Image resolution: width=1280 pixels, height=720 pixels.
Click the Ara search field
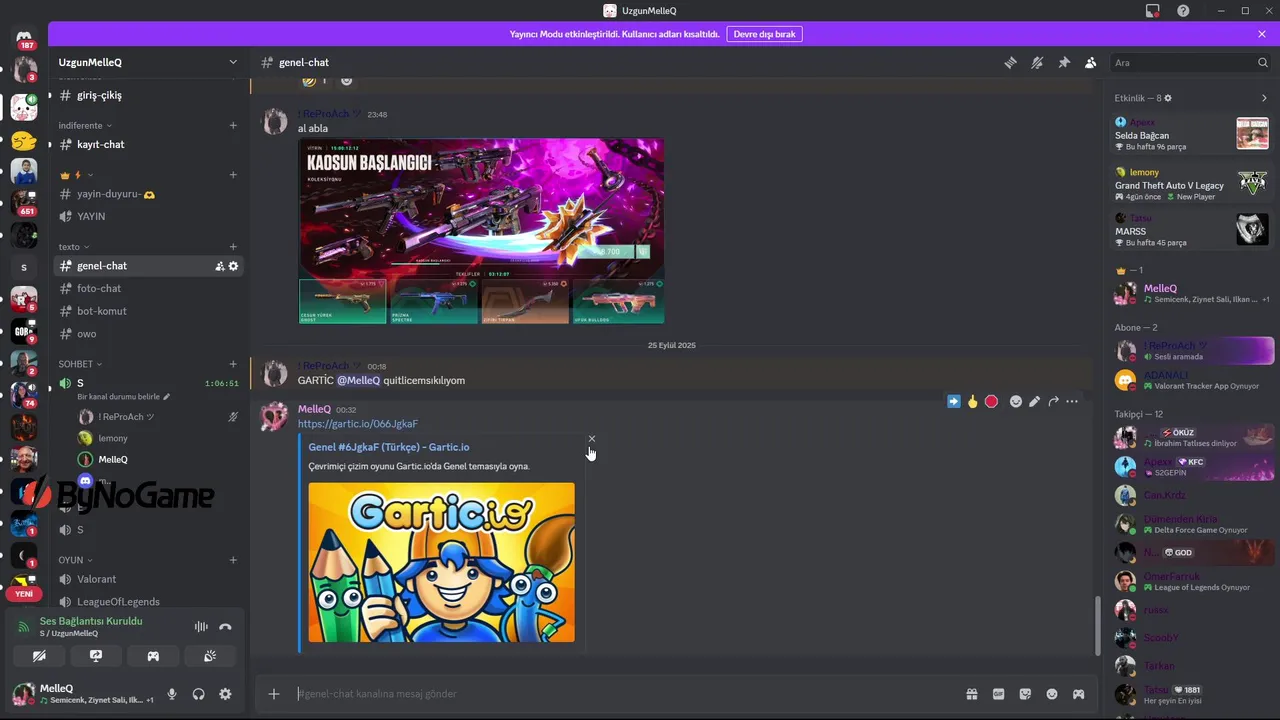[x=1190, y=62]
